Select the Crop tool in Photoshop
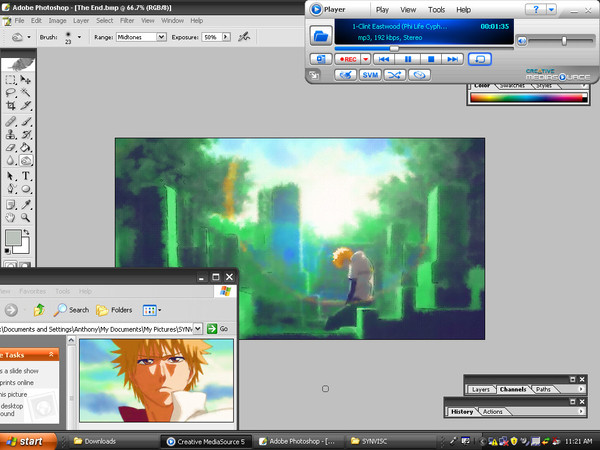The width and height of the screenshot is (600, 450). coord(10,105)
